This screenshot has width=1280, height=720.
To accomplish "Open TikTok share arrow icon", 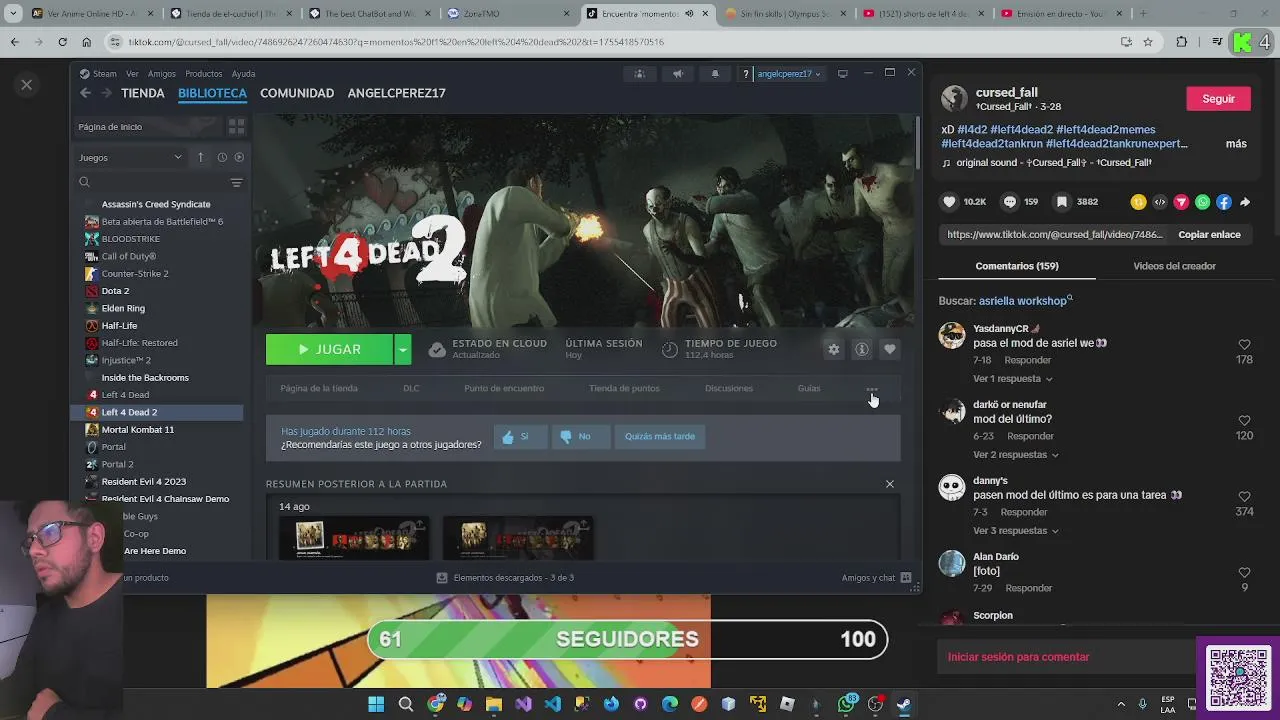I will point(1245,202).
